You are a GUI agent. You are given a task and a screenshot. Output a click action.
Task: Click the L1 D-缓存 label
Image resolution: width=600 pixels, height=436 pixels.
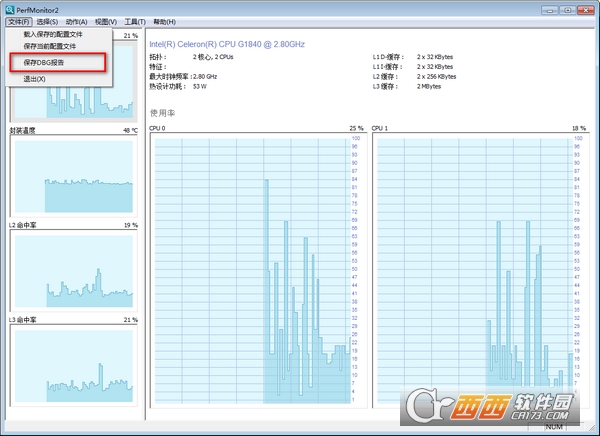point(388,57)
